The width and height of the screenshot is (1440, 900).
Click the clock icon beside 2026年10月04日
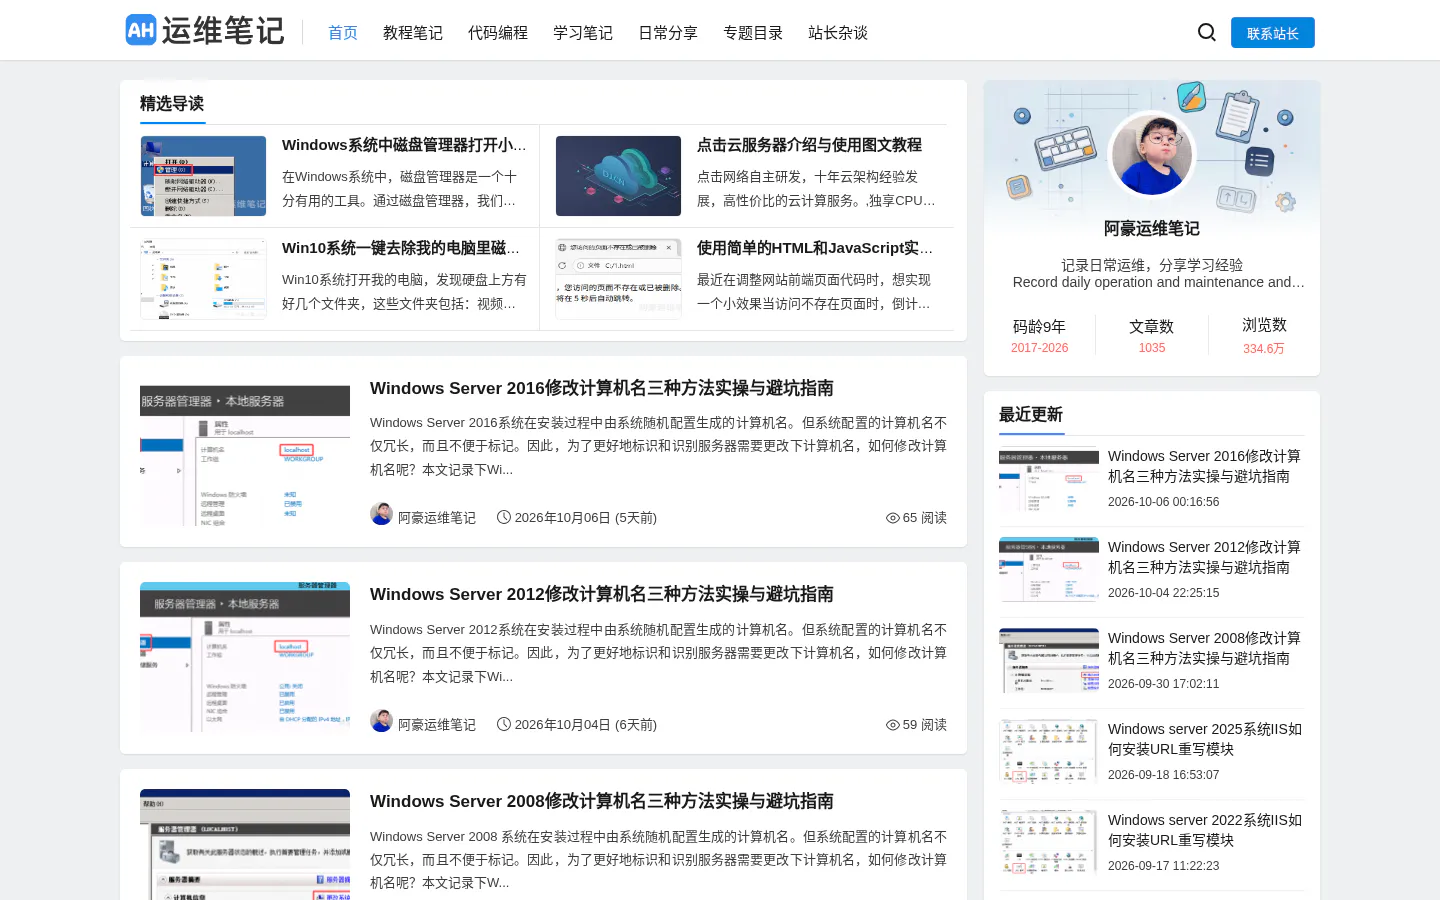point(504,724)
